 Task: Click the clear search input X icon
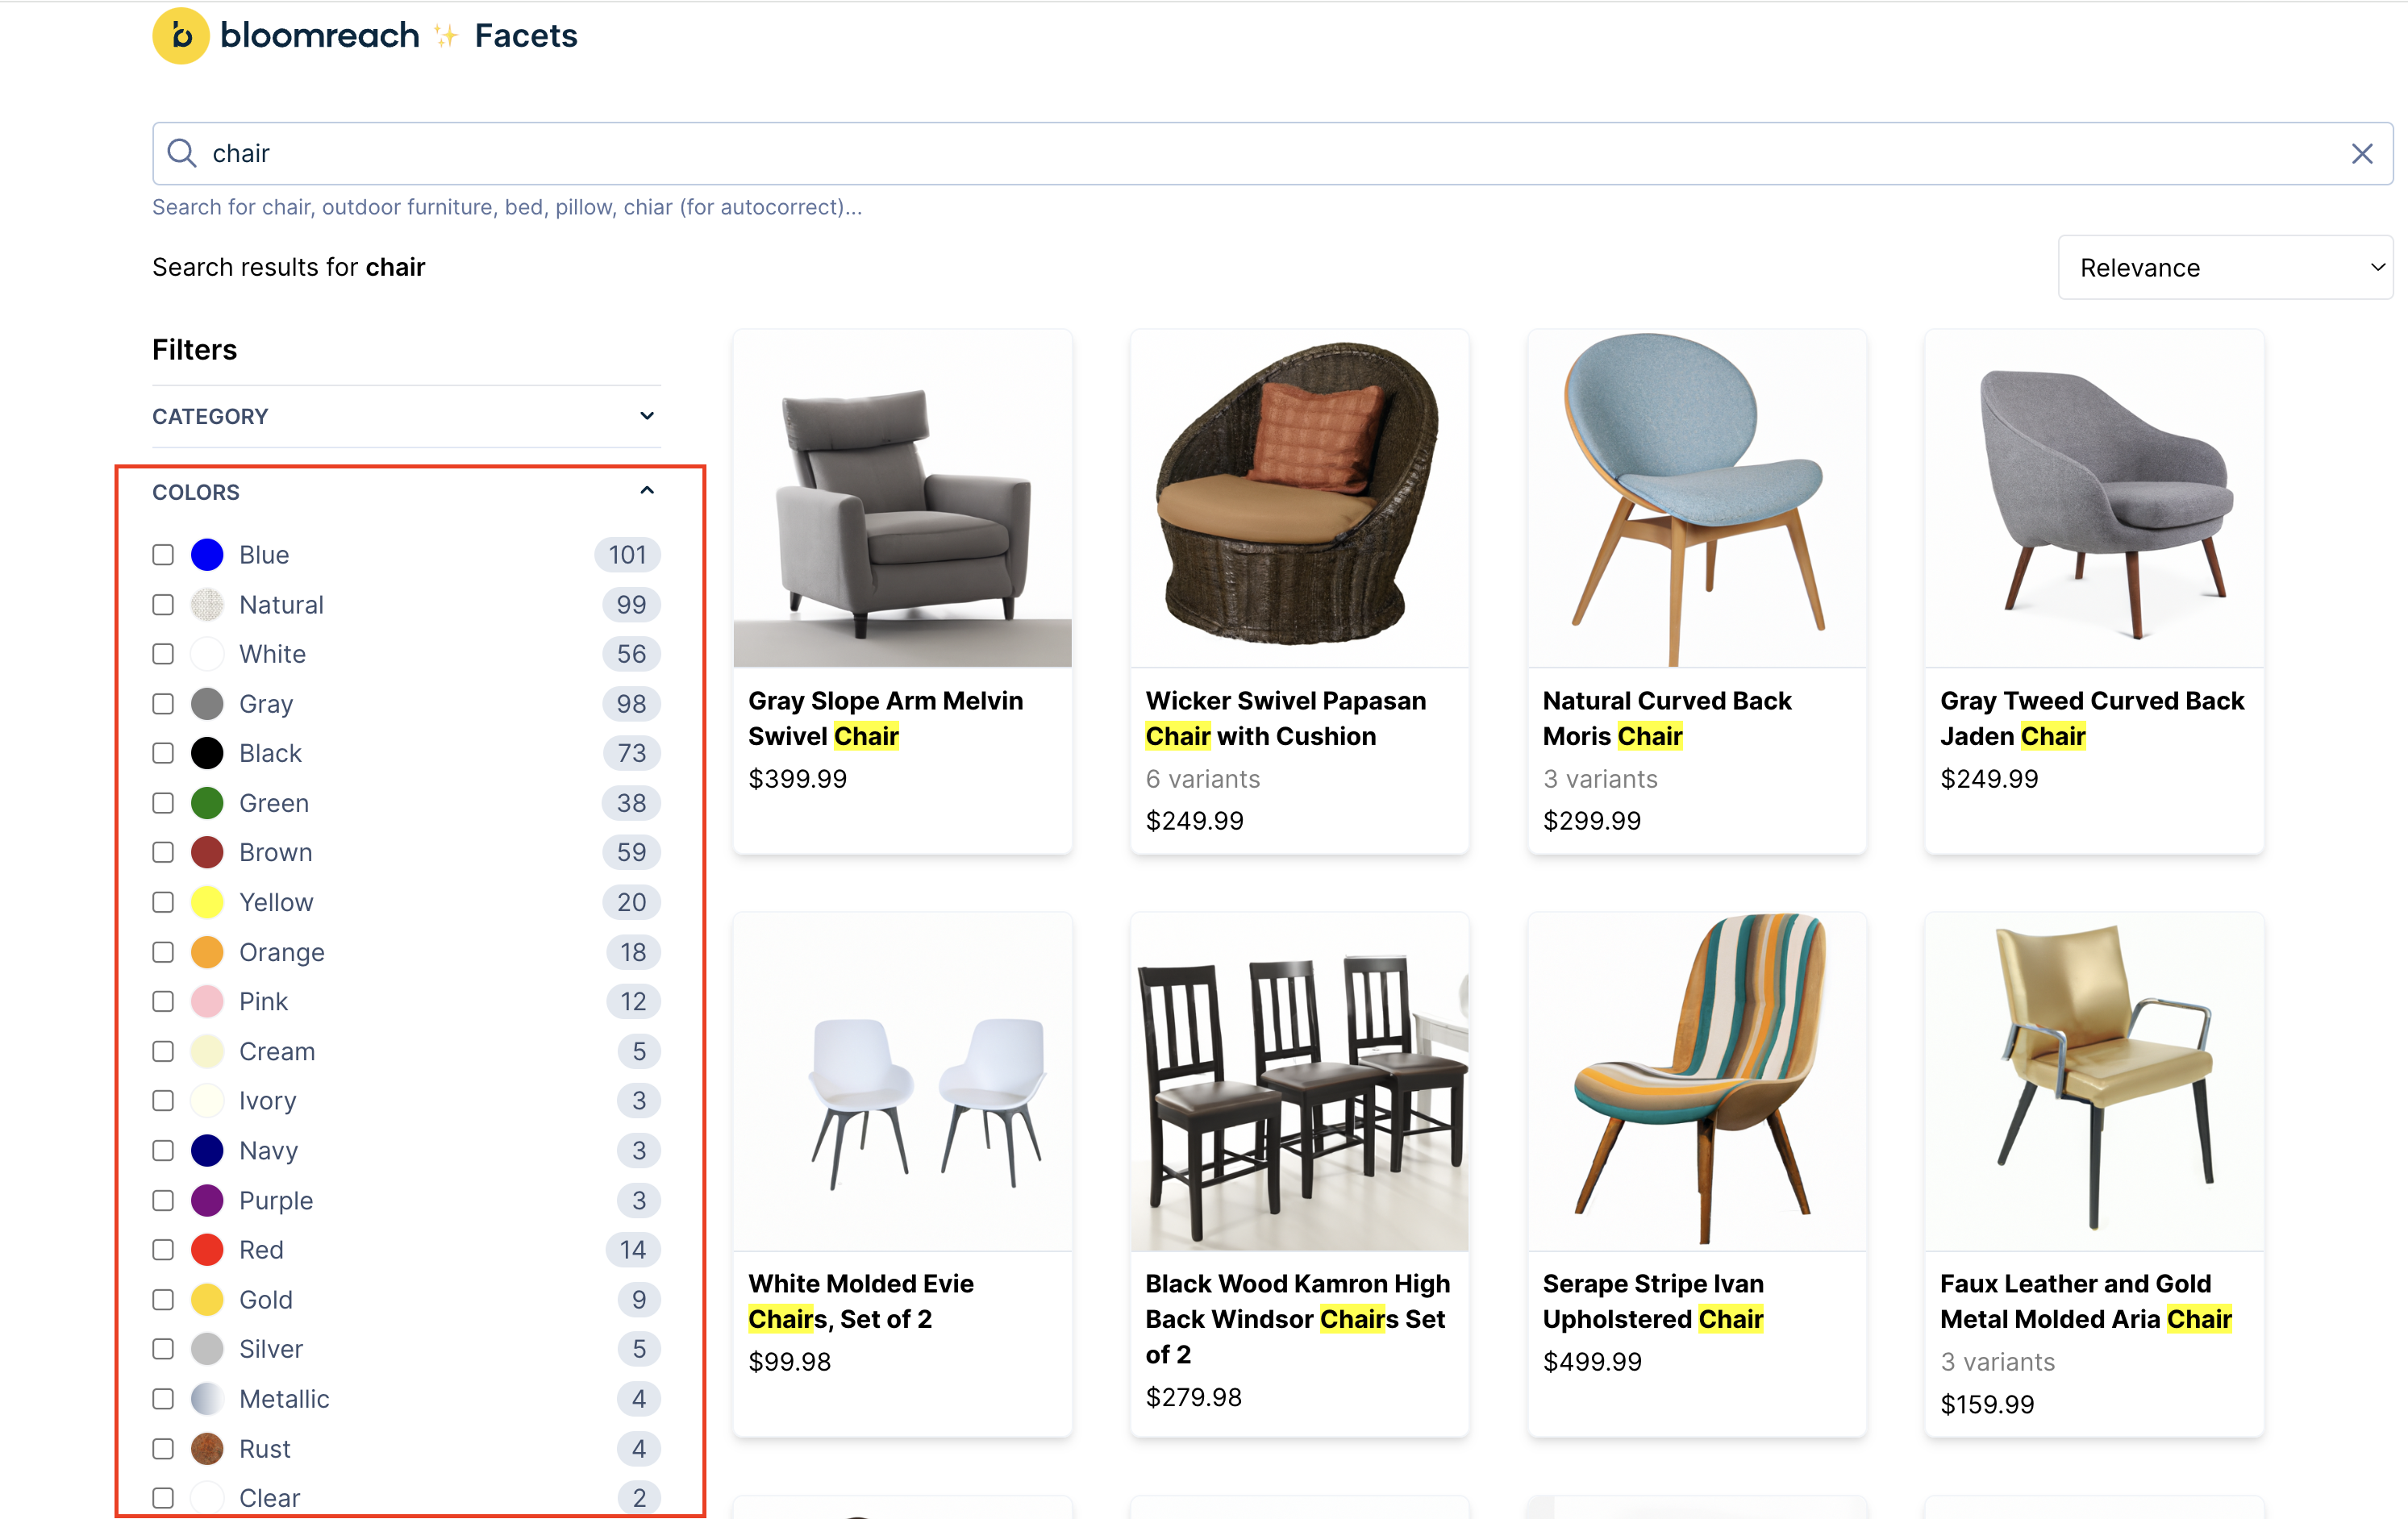[2363, 152]
